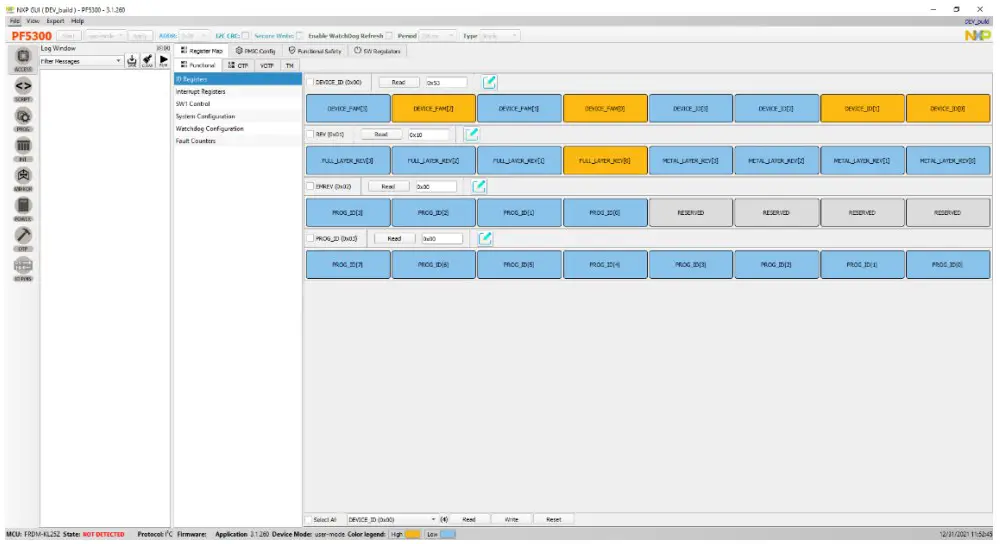
Task: Click the Start button in top toolbar
Action: pyautogui.click(x=69, y=36)
